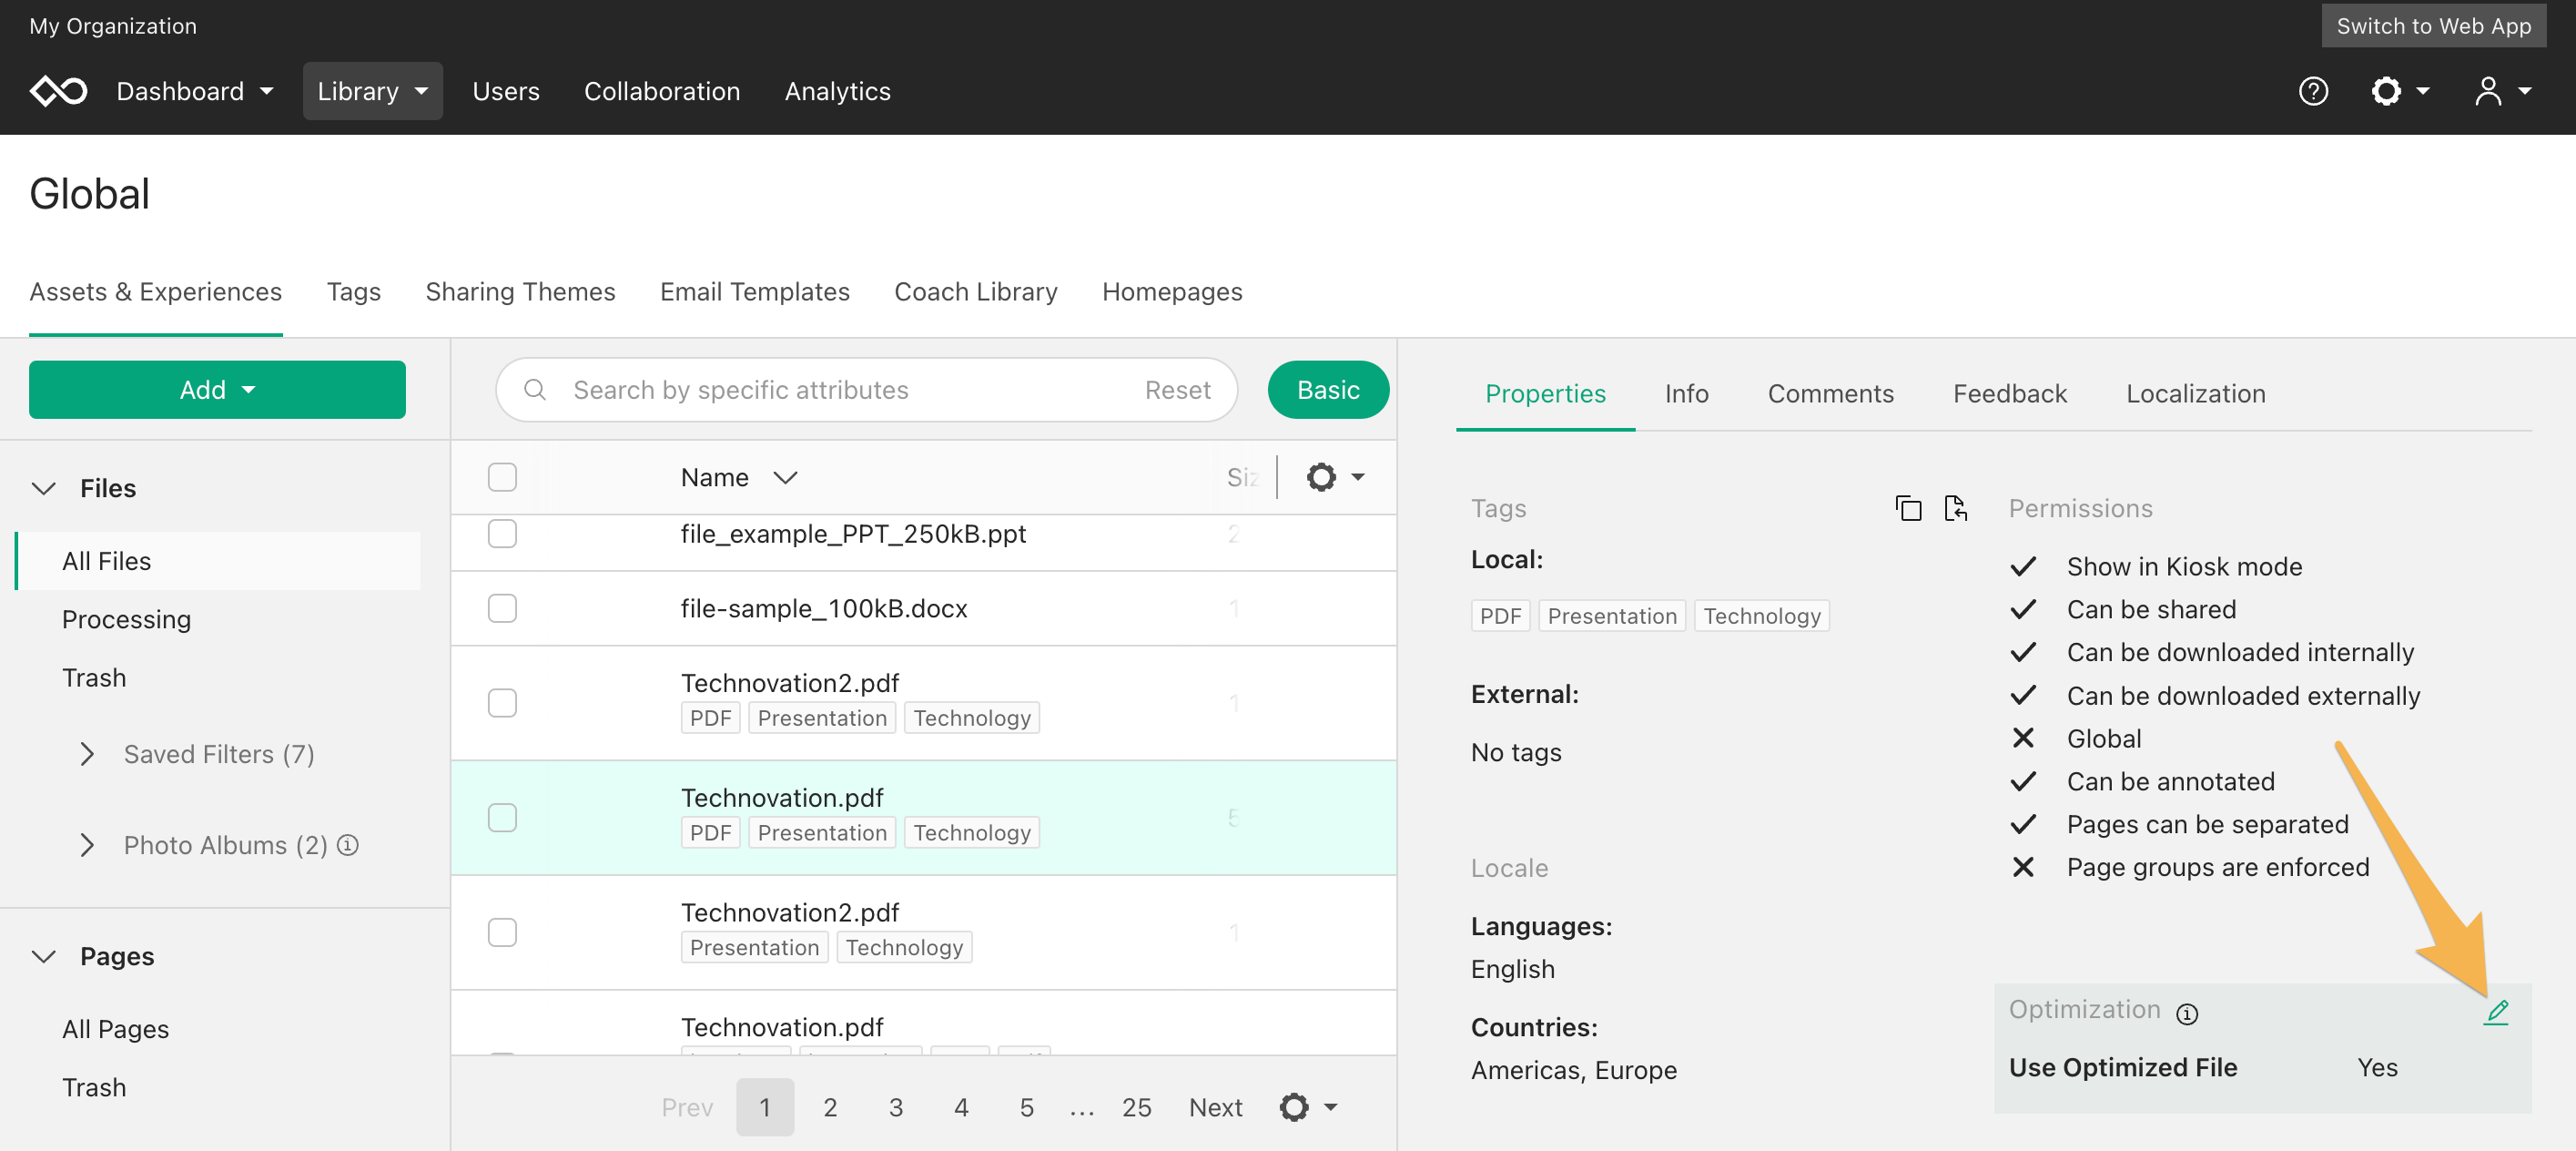Switch to the Tags tab
Image resolution: width=2576 pixels, height=1151 pixels.
[354, 291]
